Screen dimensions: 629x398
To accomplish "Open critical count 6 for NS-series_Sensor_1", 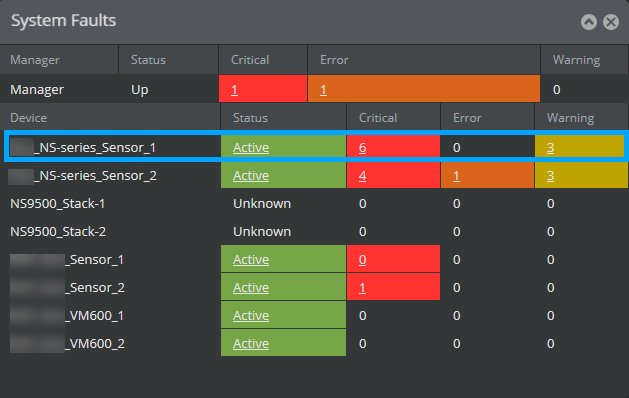I will tap(362, 148).
